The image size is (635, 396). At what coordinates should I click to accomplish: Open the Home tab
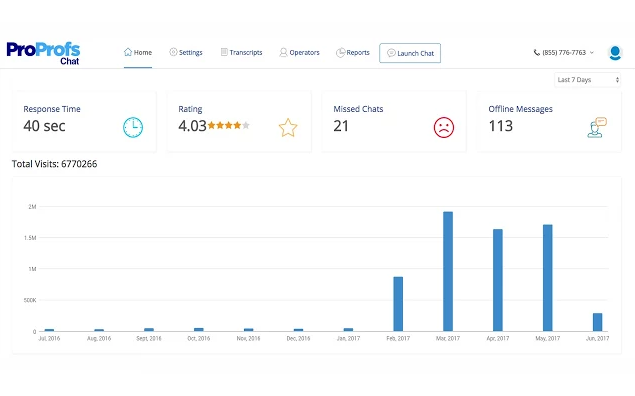(x=138, y=53)
